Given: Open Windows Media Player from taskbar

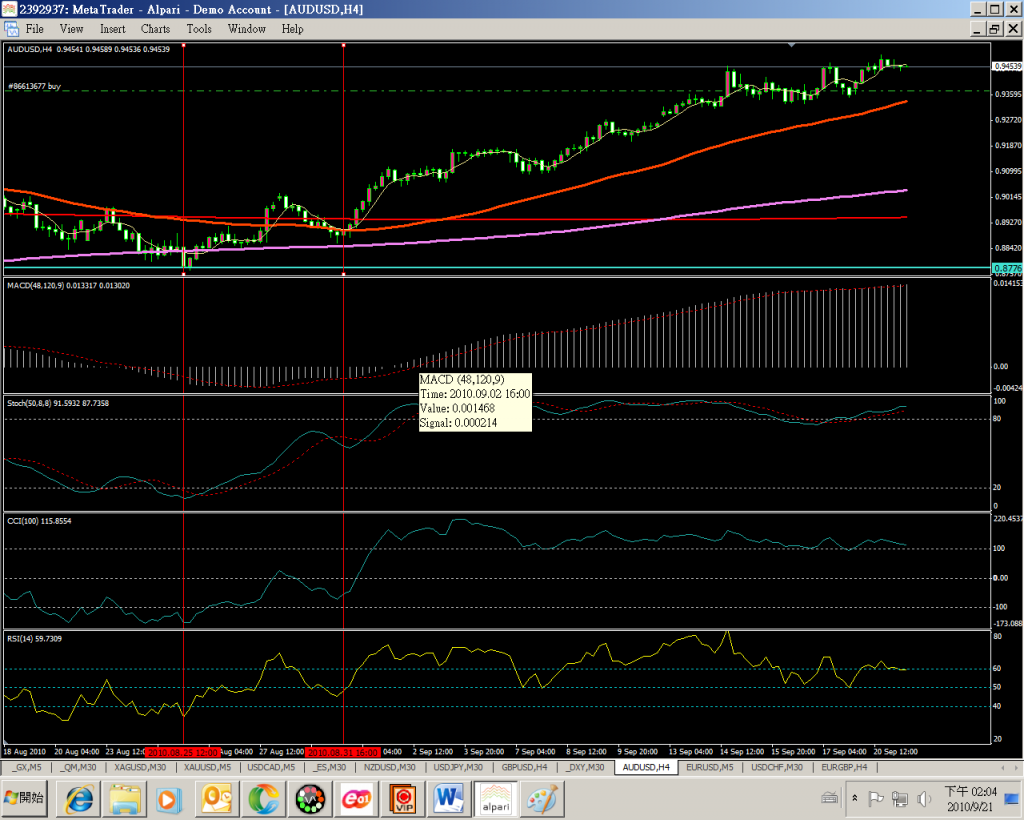Looking at the screenshot, I should 169,799.
